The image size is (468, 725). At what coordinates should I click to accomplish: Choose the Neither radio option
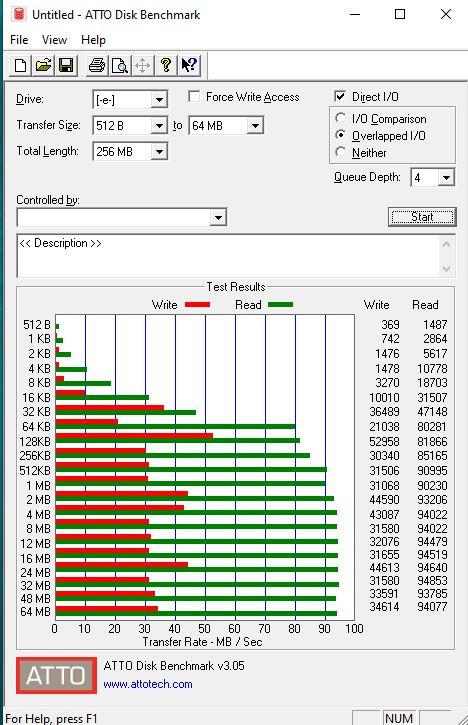(340, 152)
